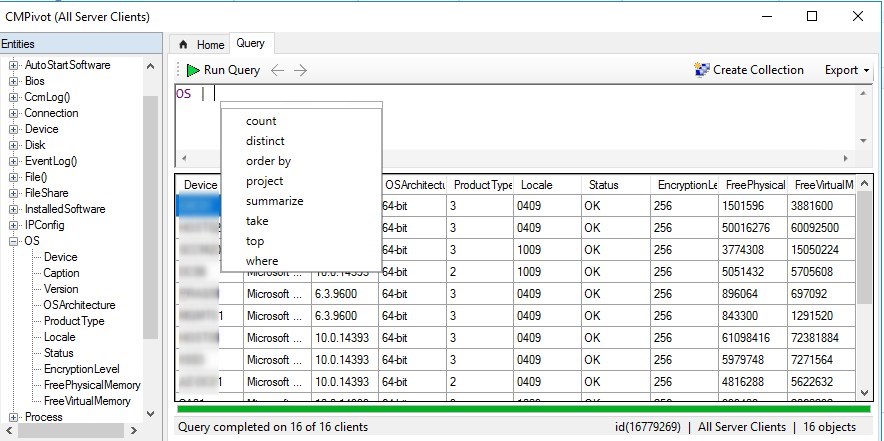Maximize the CMPivot window

click(x=812, y=16)
